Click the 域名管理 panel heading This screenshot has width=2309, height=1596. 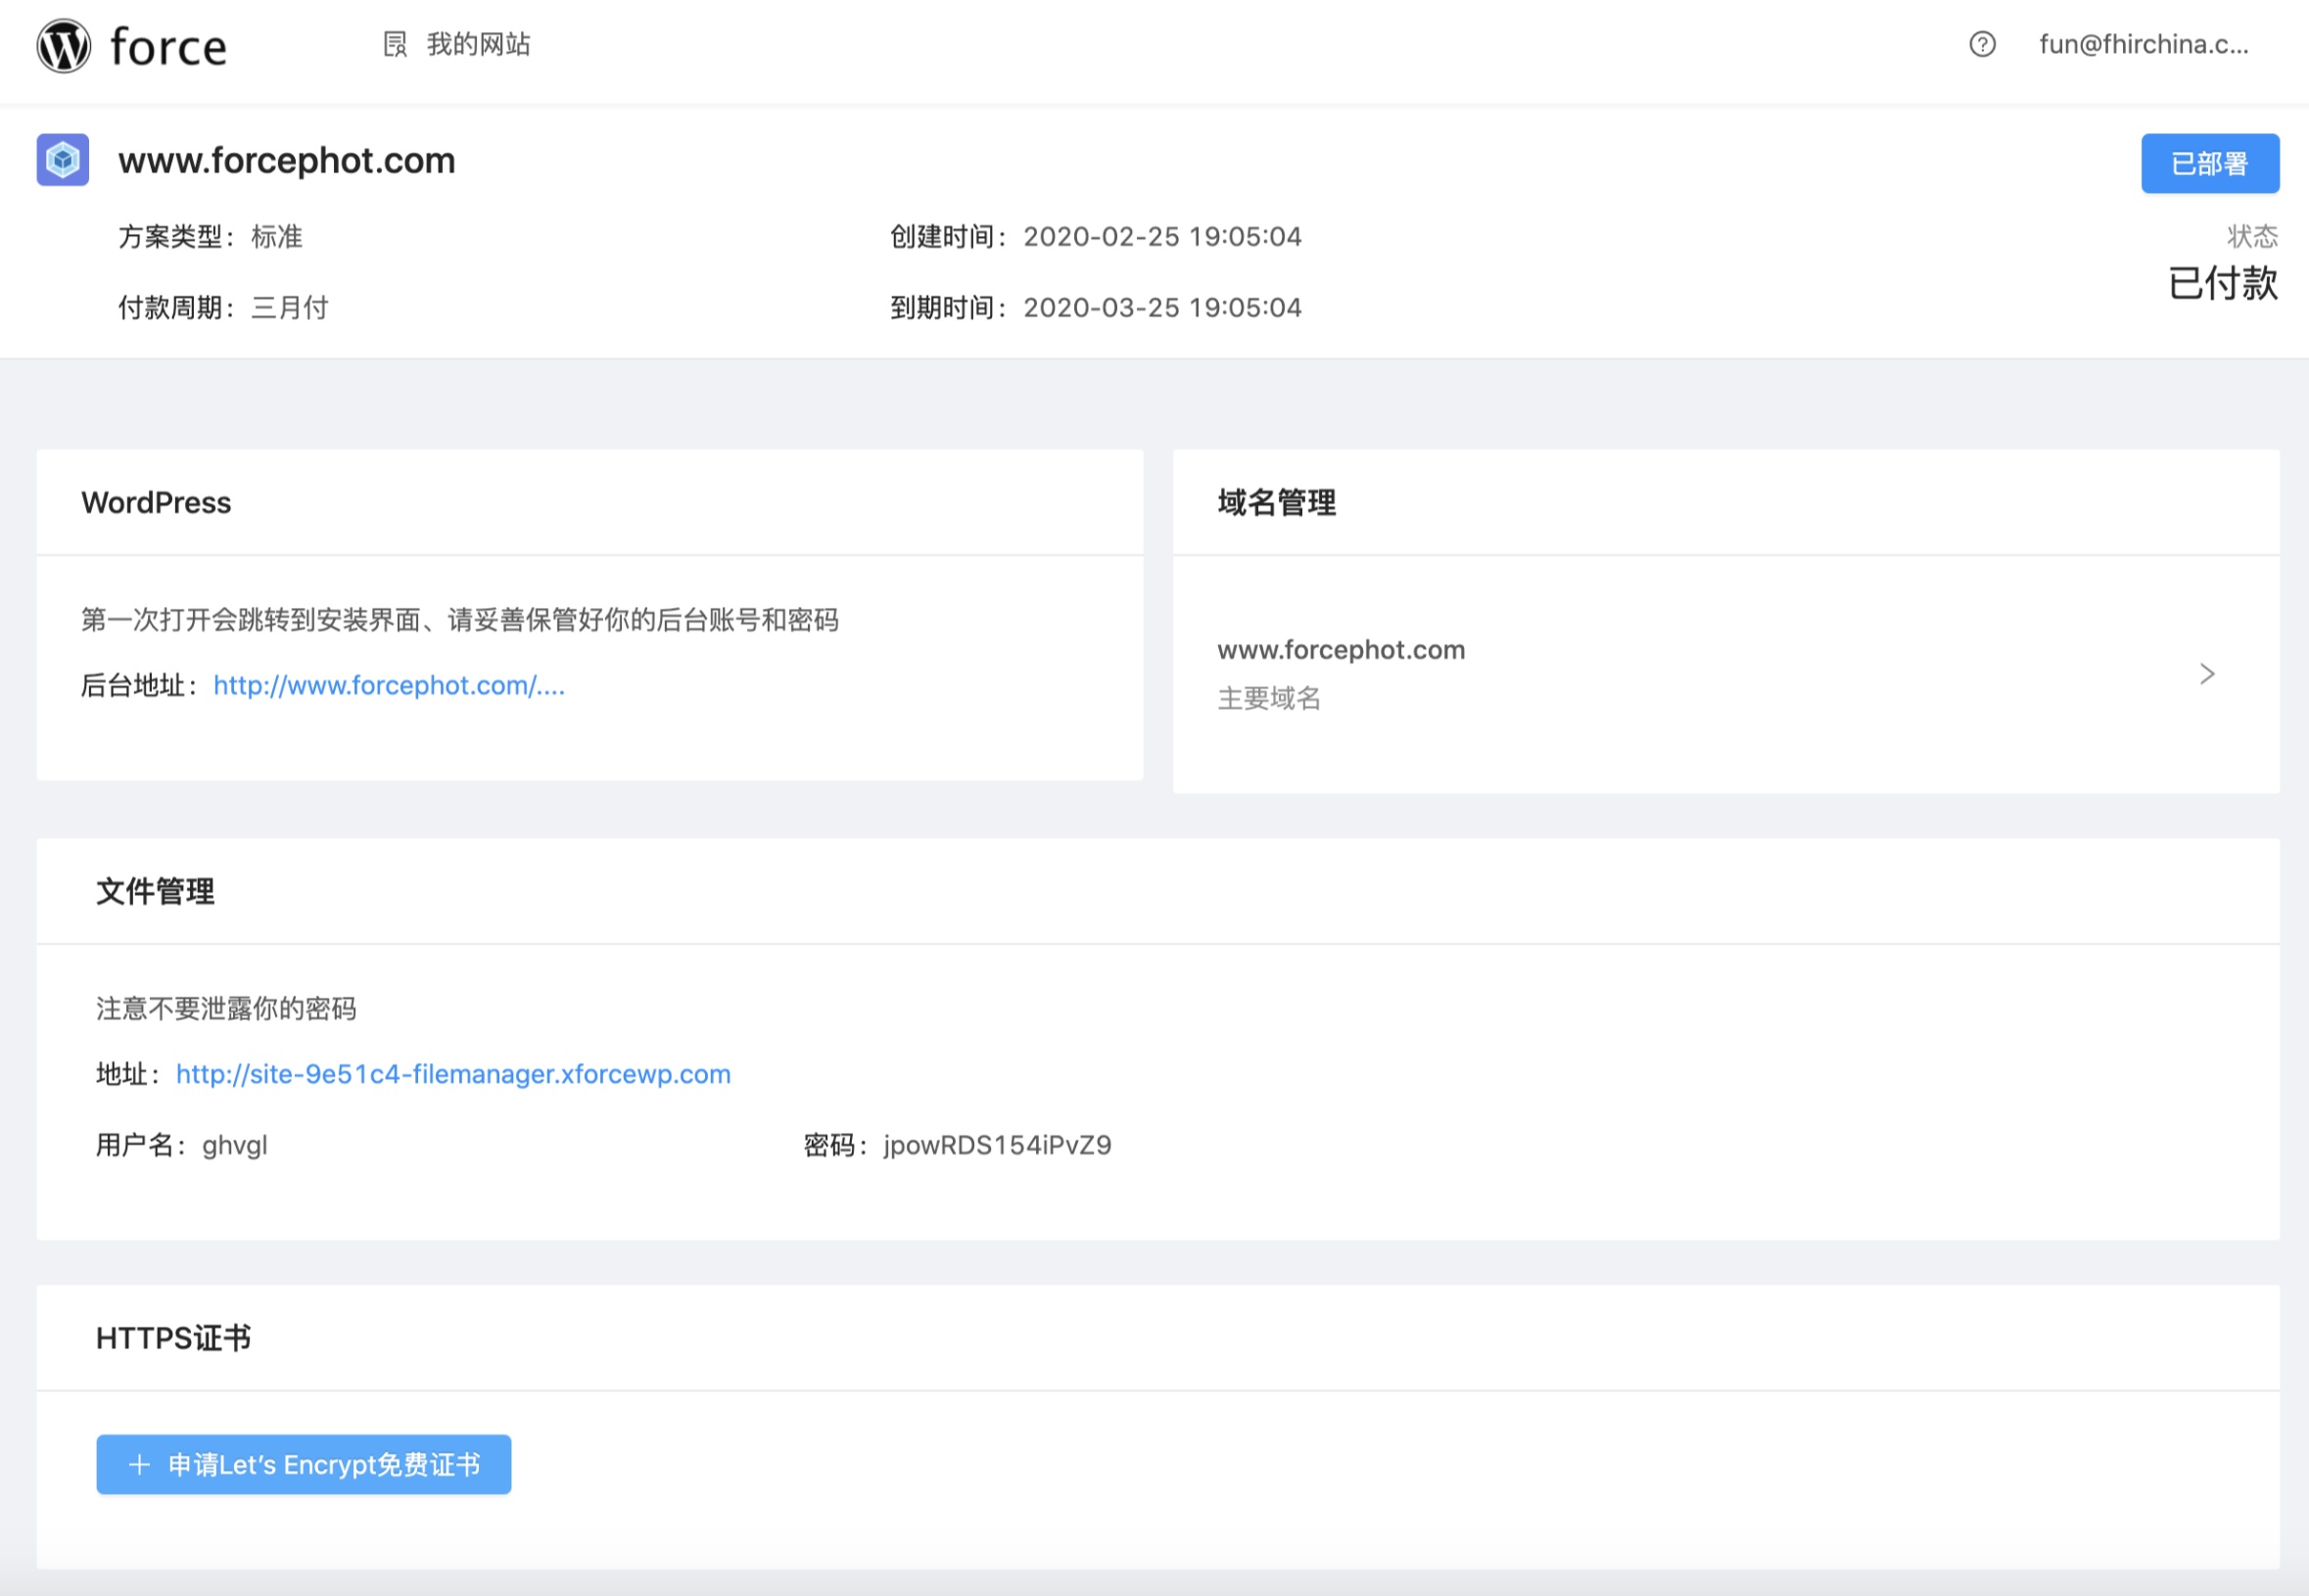[1276, 502]
